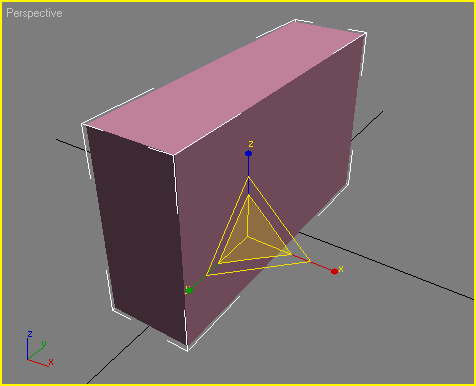
Task: Click the light pink top face of the box
Action: [x=223, y=88]
